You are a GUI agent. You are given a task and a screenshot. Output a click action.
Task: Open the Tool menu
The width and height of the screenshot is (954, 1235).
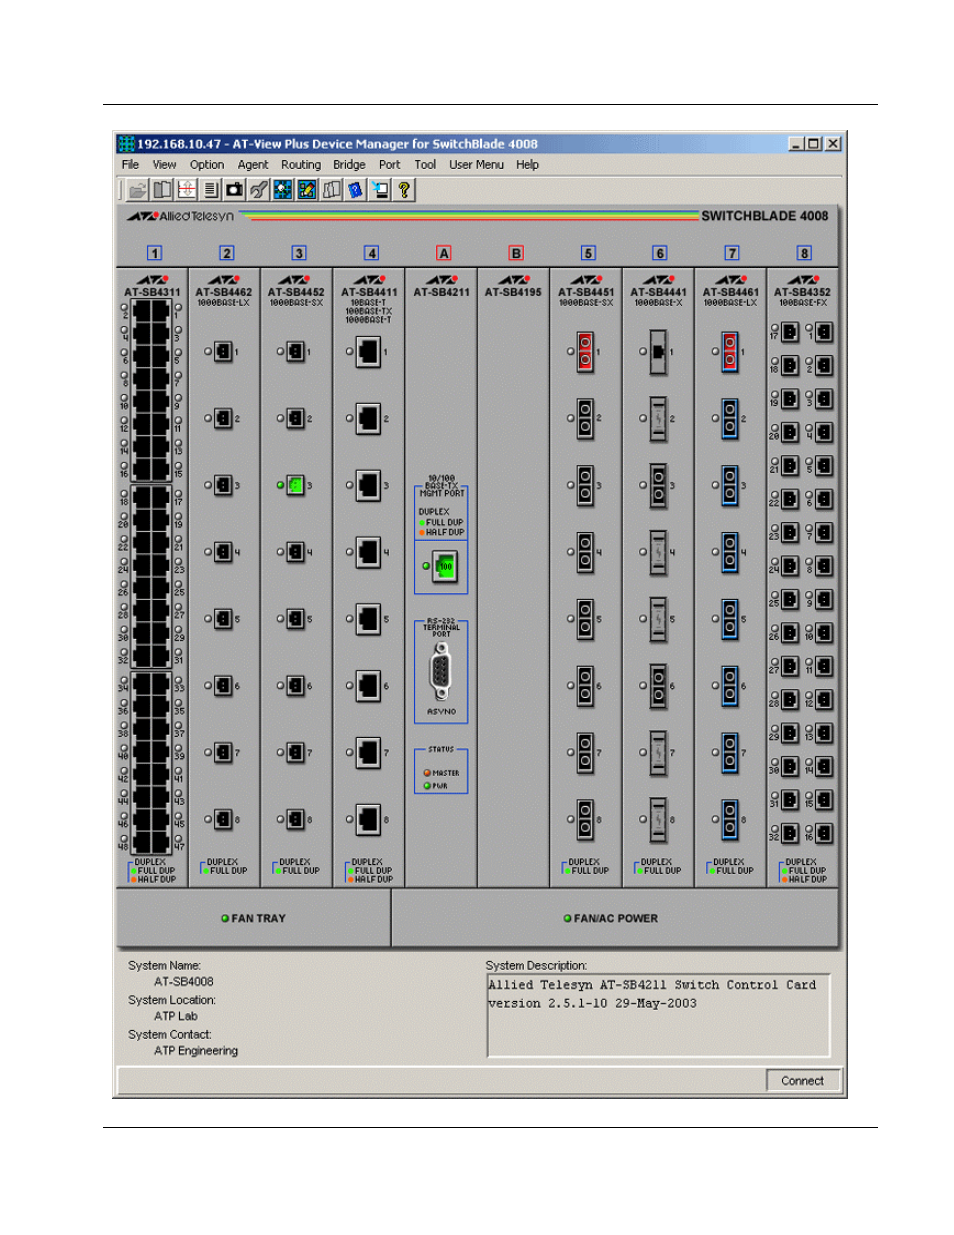point(425,165)
